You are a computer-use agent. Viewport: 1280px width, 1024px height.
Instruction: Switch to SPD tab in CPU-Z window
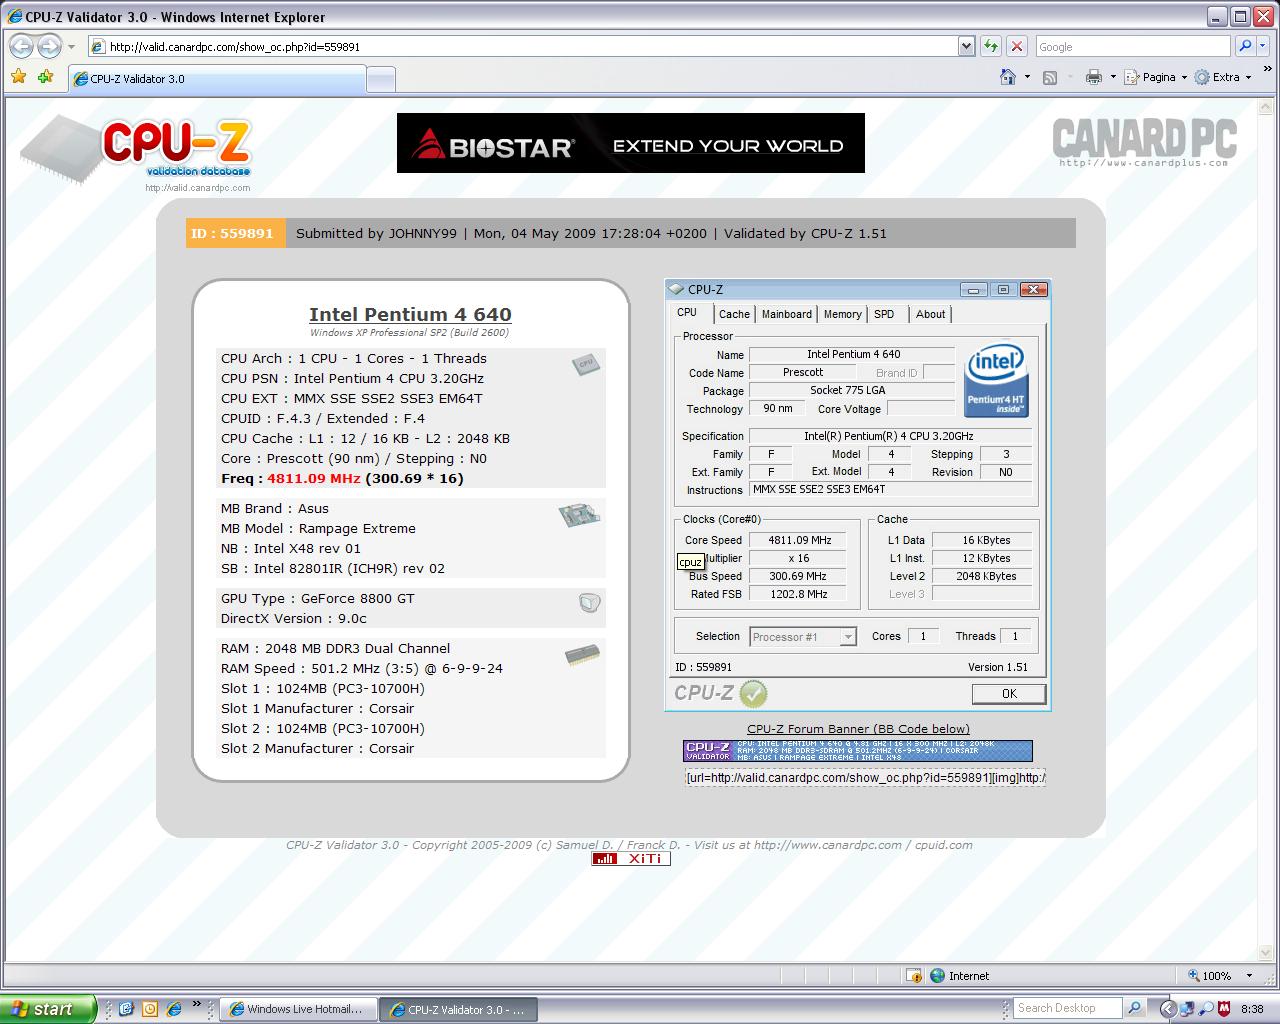[x=884, y=314]
